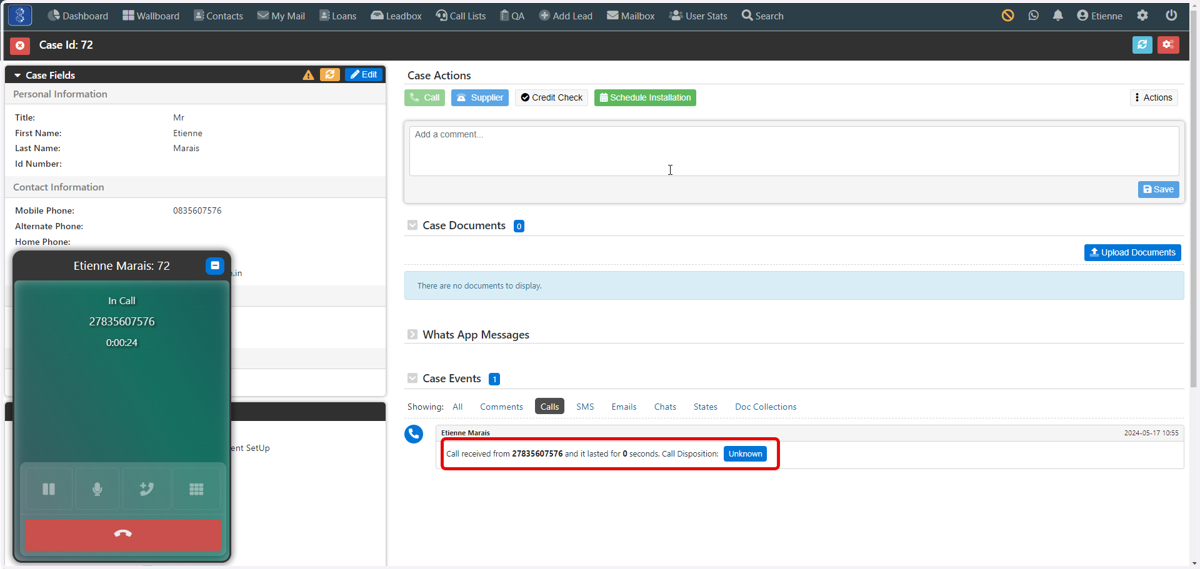This screenshot has width=1200, height=569.
Task: Open the Actions dropdown
Action: tap(1154, 98)
